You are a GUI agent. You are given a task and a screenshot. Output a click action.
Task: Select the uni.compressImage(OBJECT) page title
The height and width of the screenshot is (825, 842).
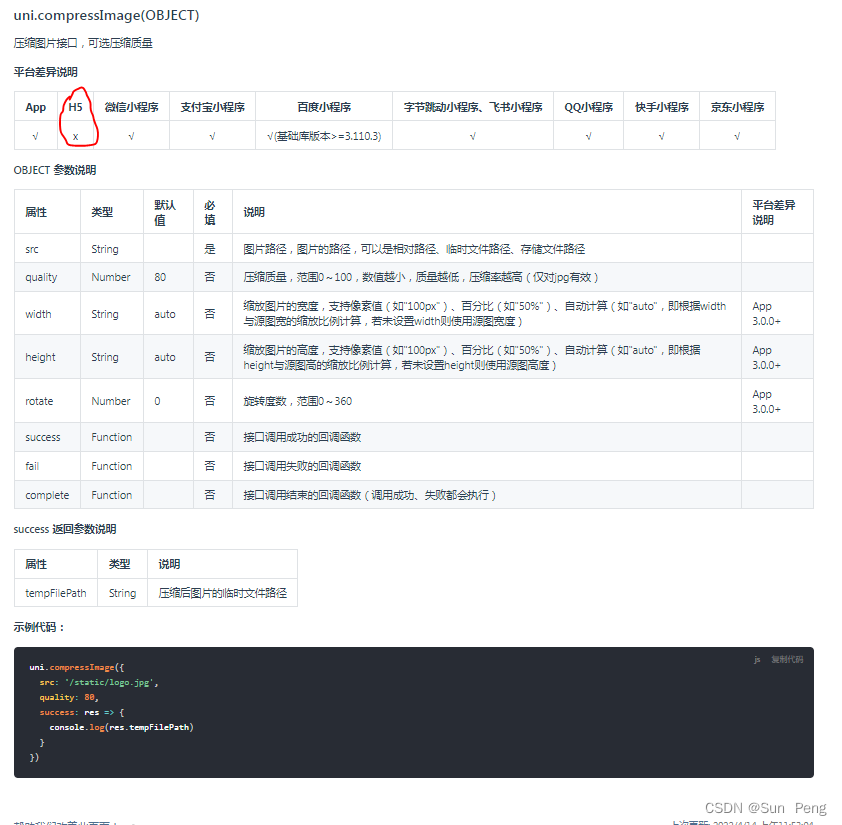coord(105,15)
